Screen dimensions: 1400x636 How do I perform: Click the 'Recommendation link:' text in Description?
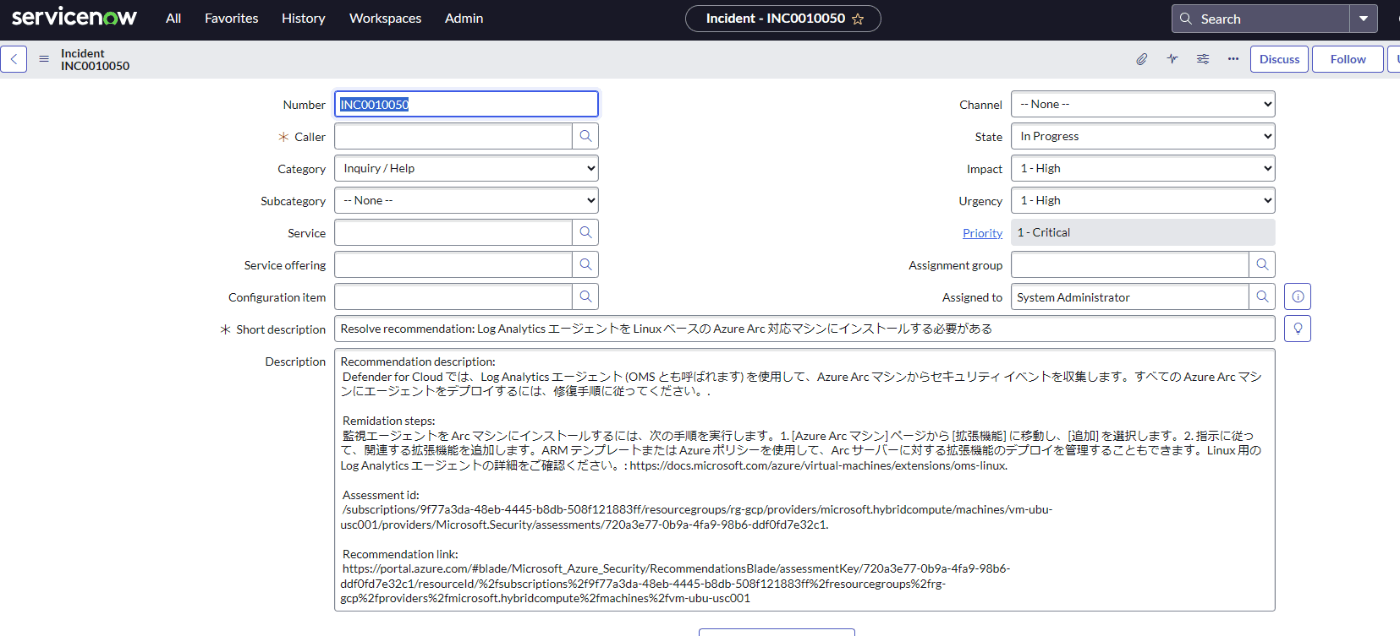(x=400, y=554)
